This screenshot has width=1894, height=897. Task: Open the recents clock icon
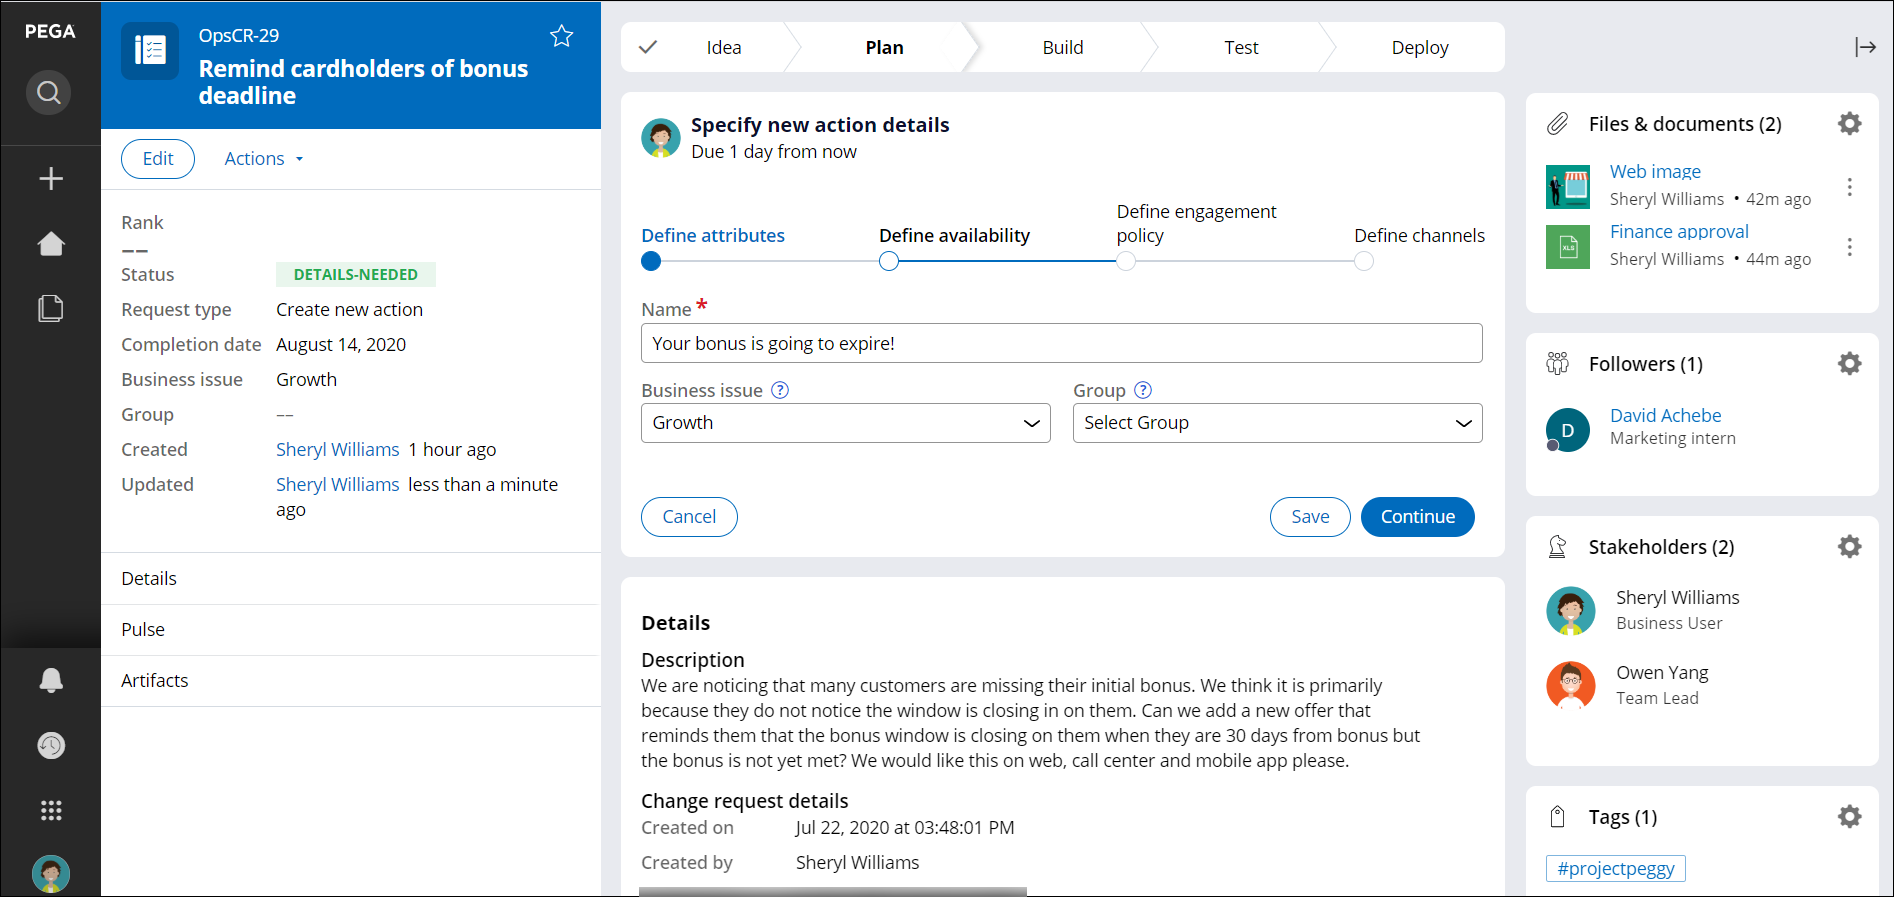point(51,745)
